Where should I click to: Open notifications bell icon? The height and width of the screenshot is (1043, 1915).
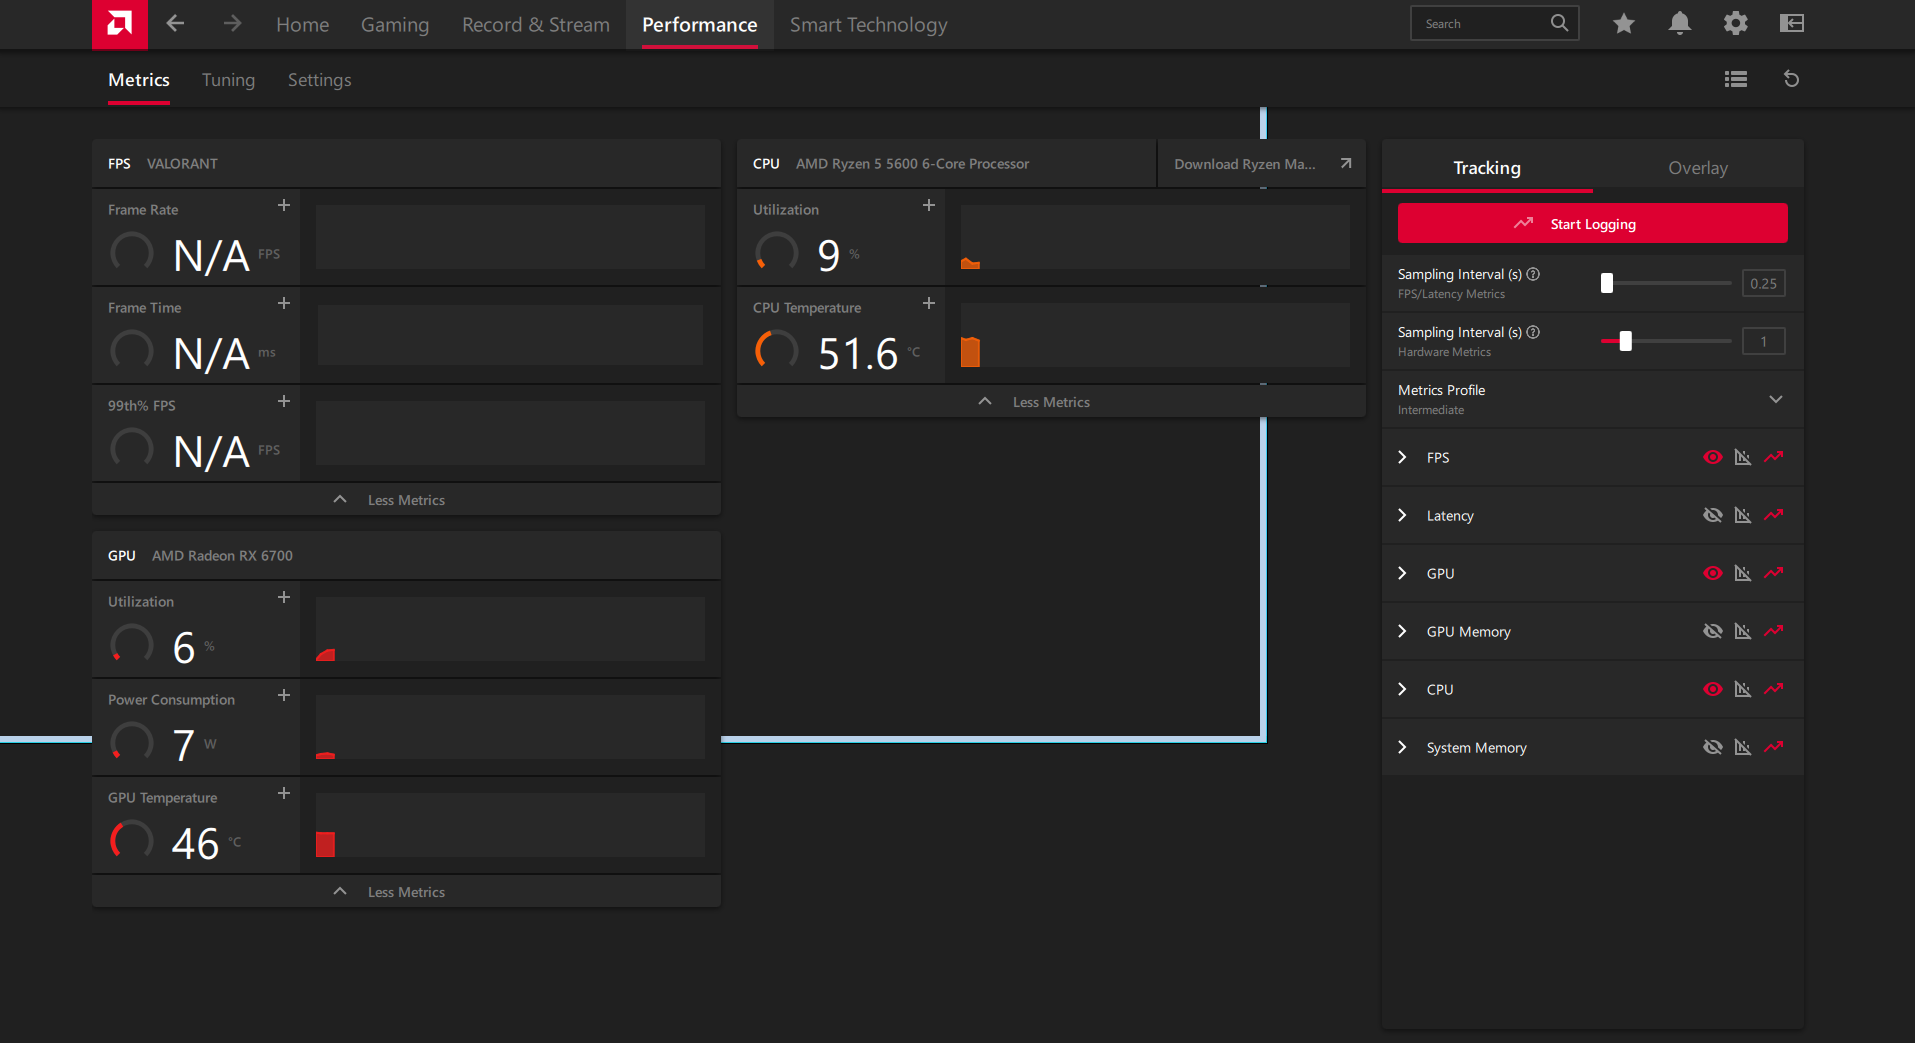pos(1679,23)
